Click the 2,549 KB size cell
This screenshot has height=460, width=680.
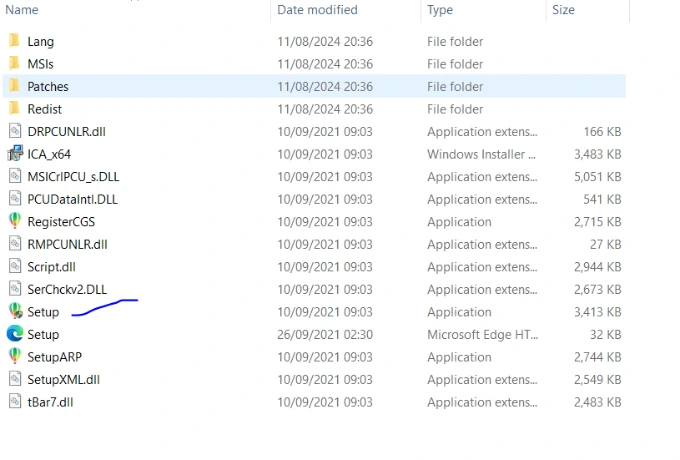(598, 380)
